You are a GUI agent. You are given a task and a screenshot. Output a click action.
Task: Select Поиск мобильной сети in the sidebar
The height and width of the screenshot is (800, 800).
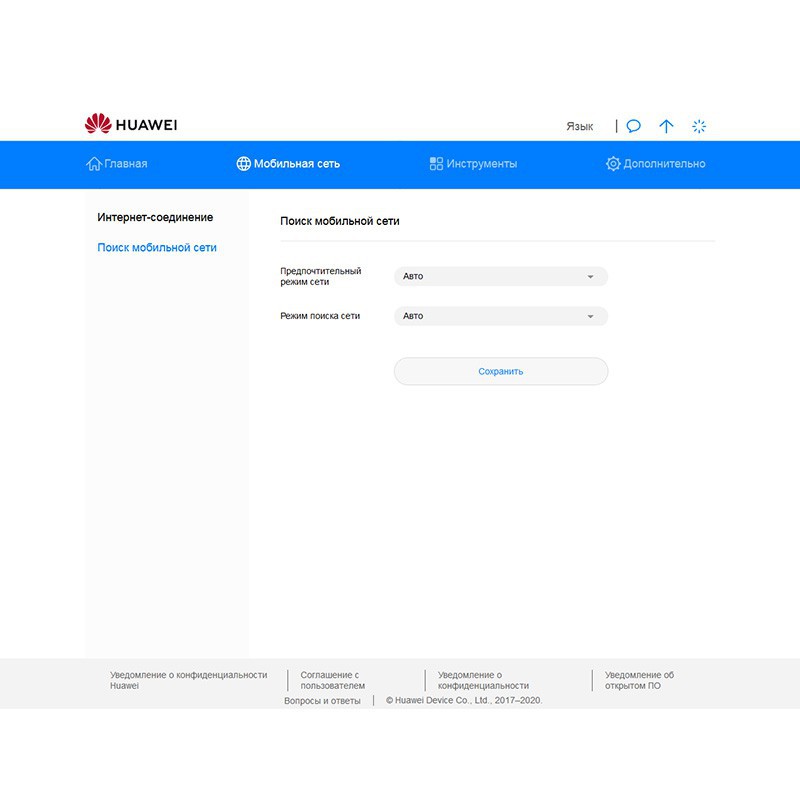click(x=157, y=247)
